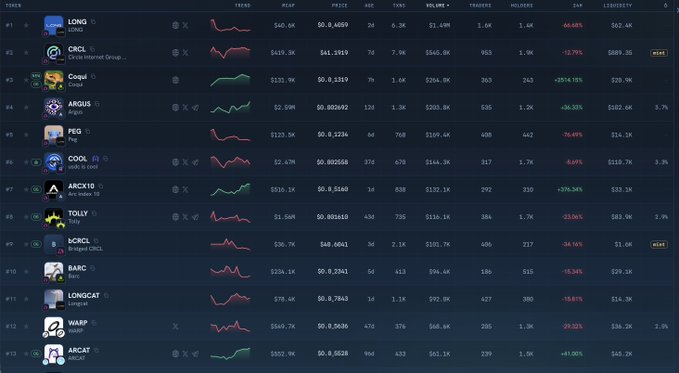Open the ARCAT website globe icon
This screenshot has width=679, height=373.
coord(175,354)
